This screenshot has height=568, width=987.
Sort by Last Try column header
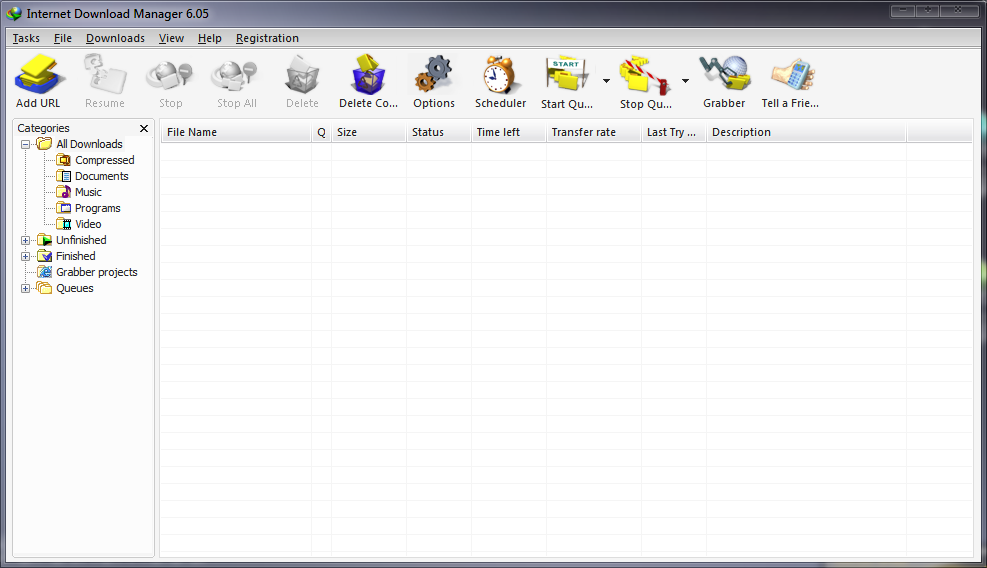tap(674, 132)
